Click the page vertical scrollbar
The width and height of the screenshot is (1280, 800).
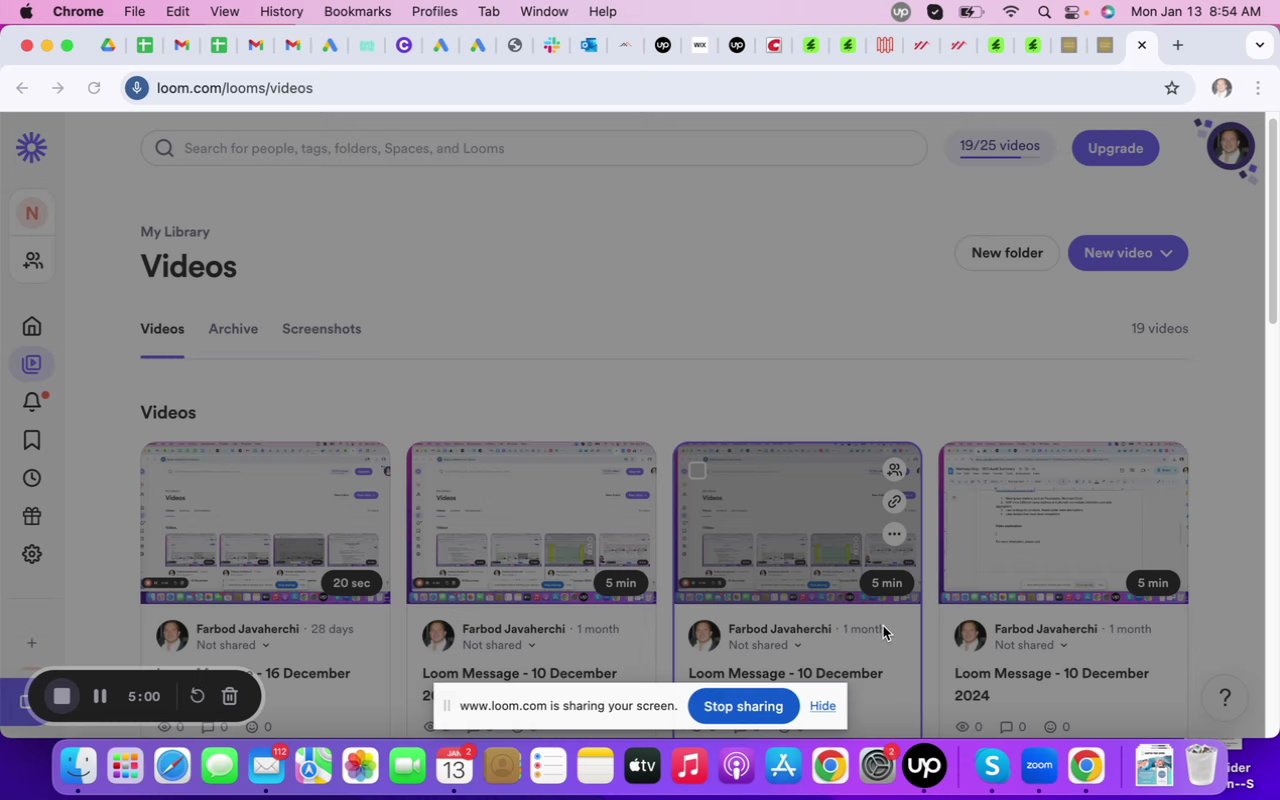click(x=1272, y=220)
